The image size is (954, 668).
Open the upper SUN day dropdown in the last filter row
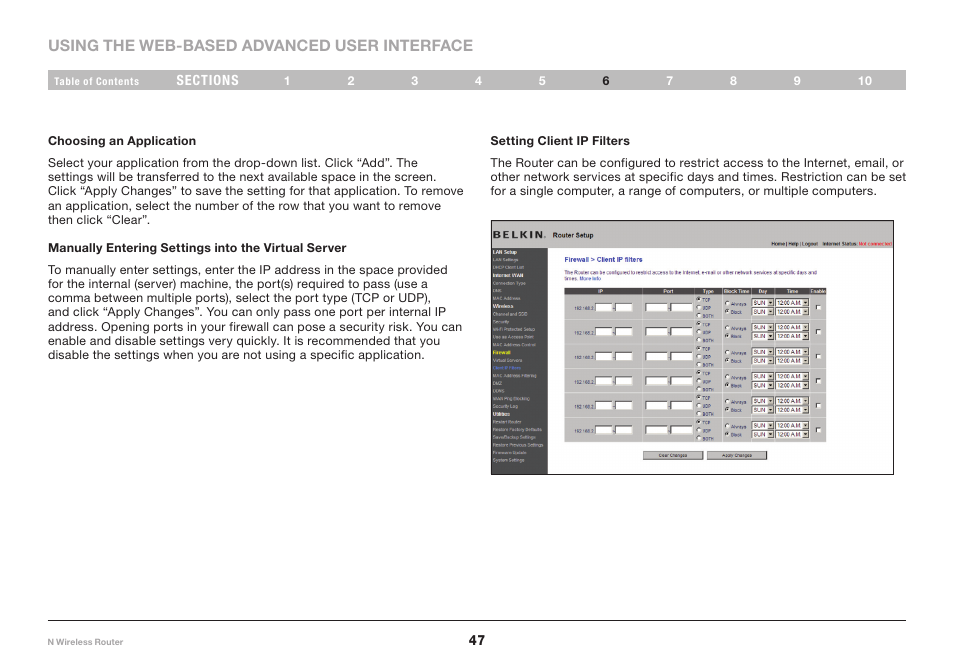(x=763, y=425)
